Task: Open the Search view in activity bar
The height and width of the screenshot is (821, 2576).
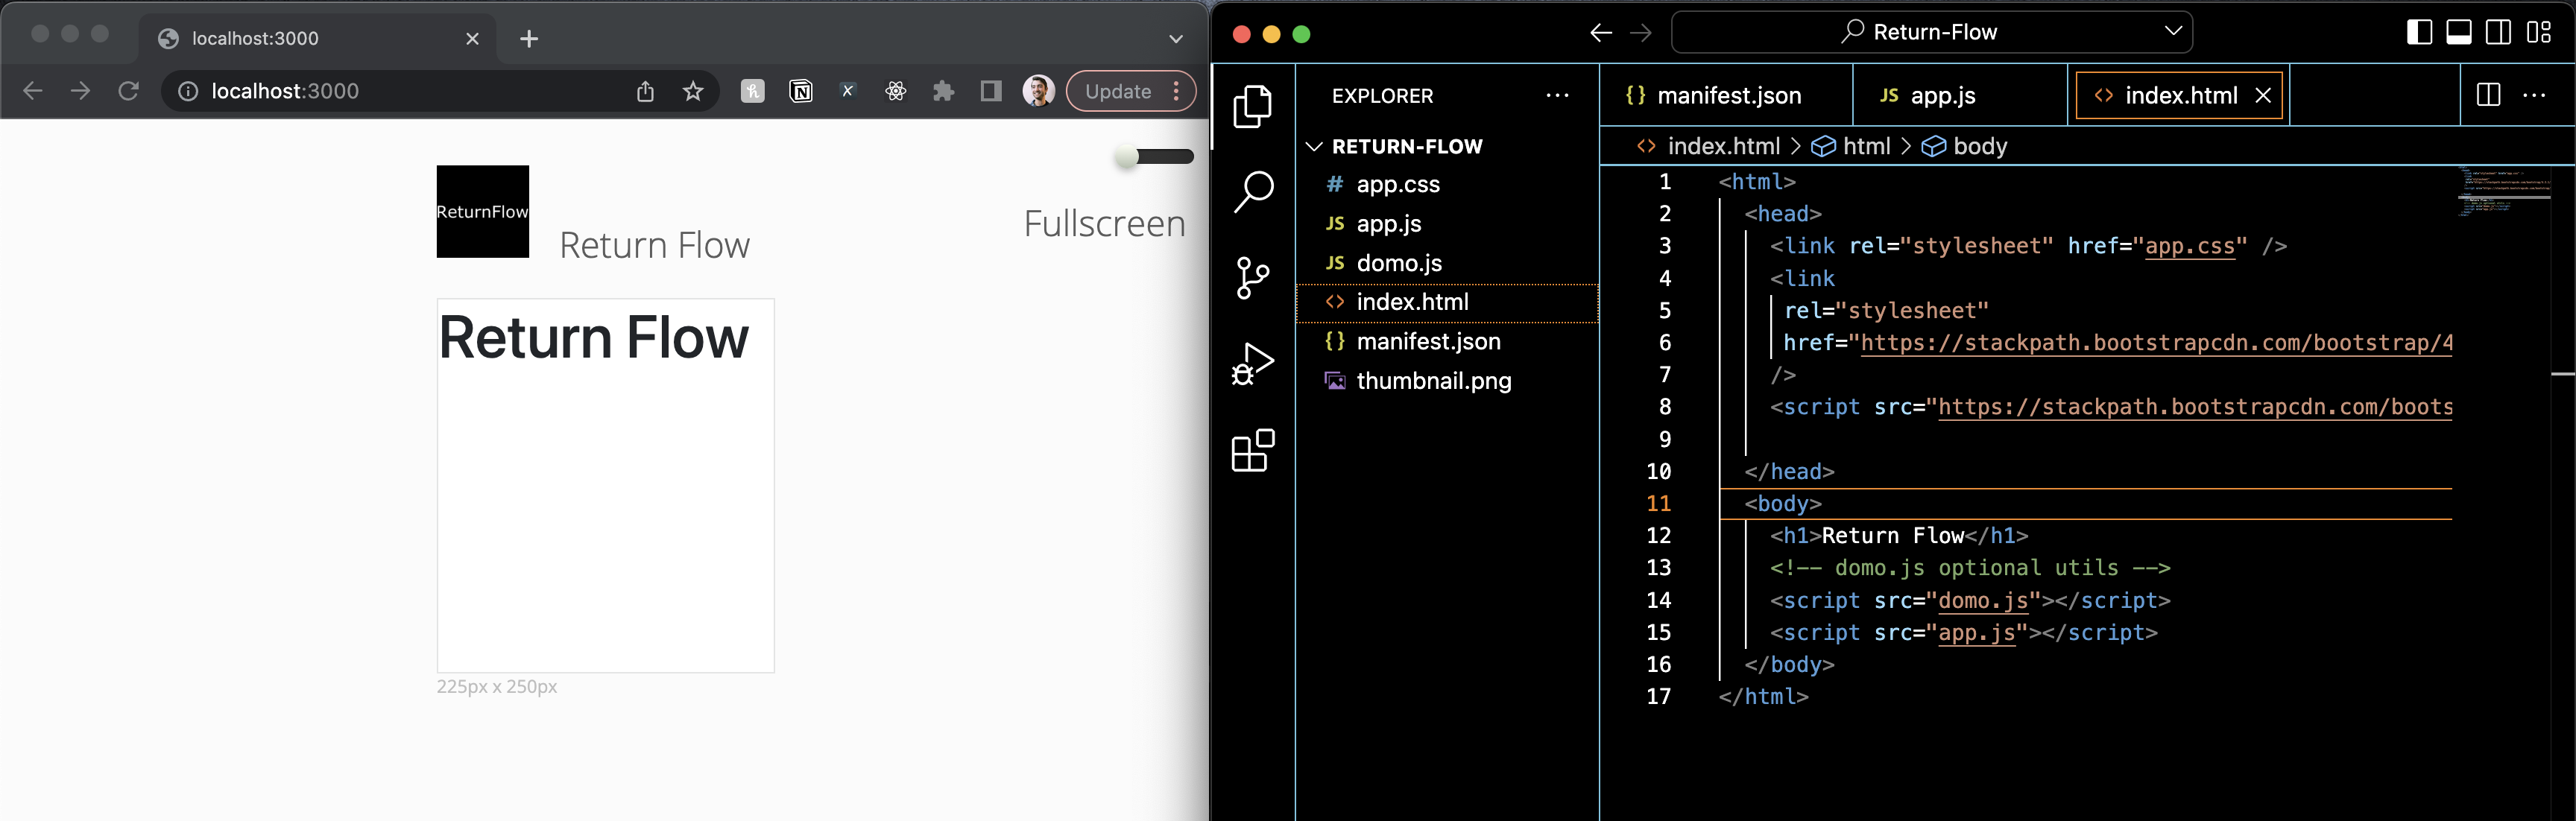Action: (1252, 191)
